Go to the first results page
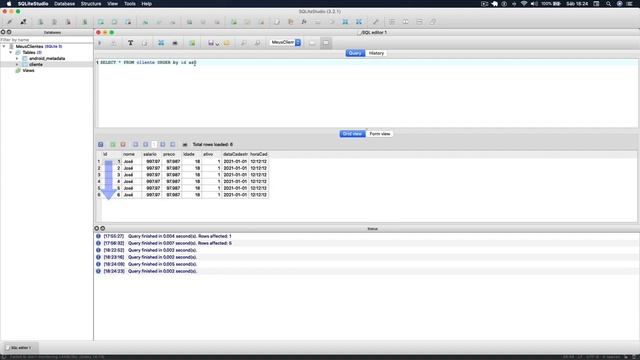 tap(136, 144)
